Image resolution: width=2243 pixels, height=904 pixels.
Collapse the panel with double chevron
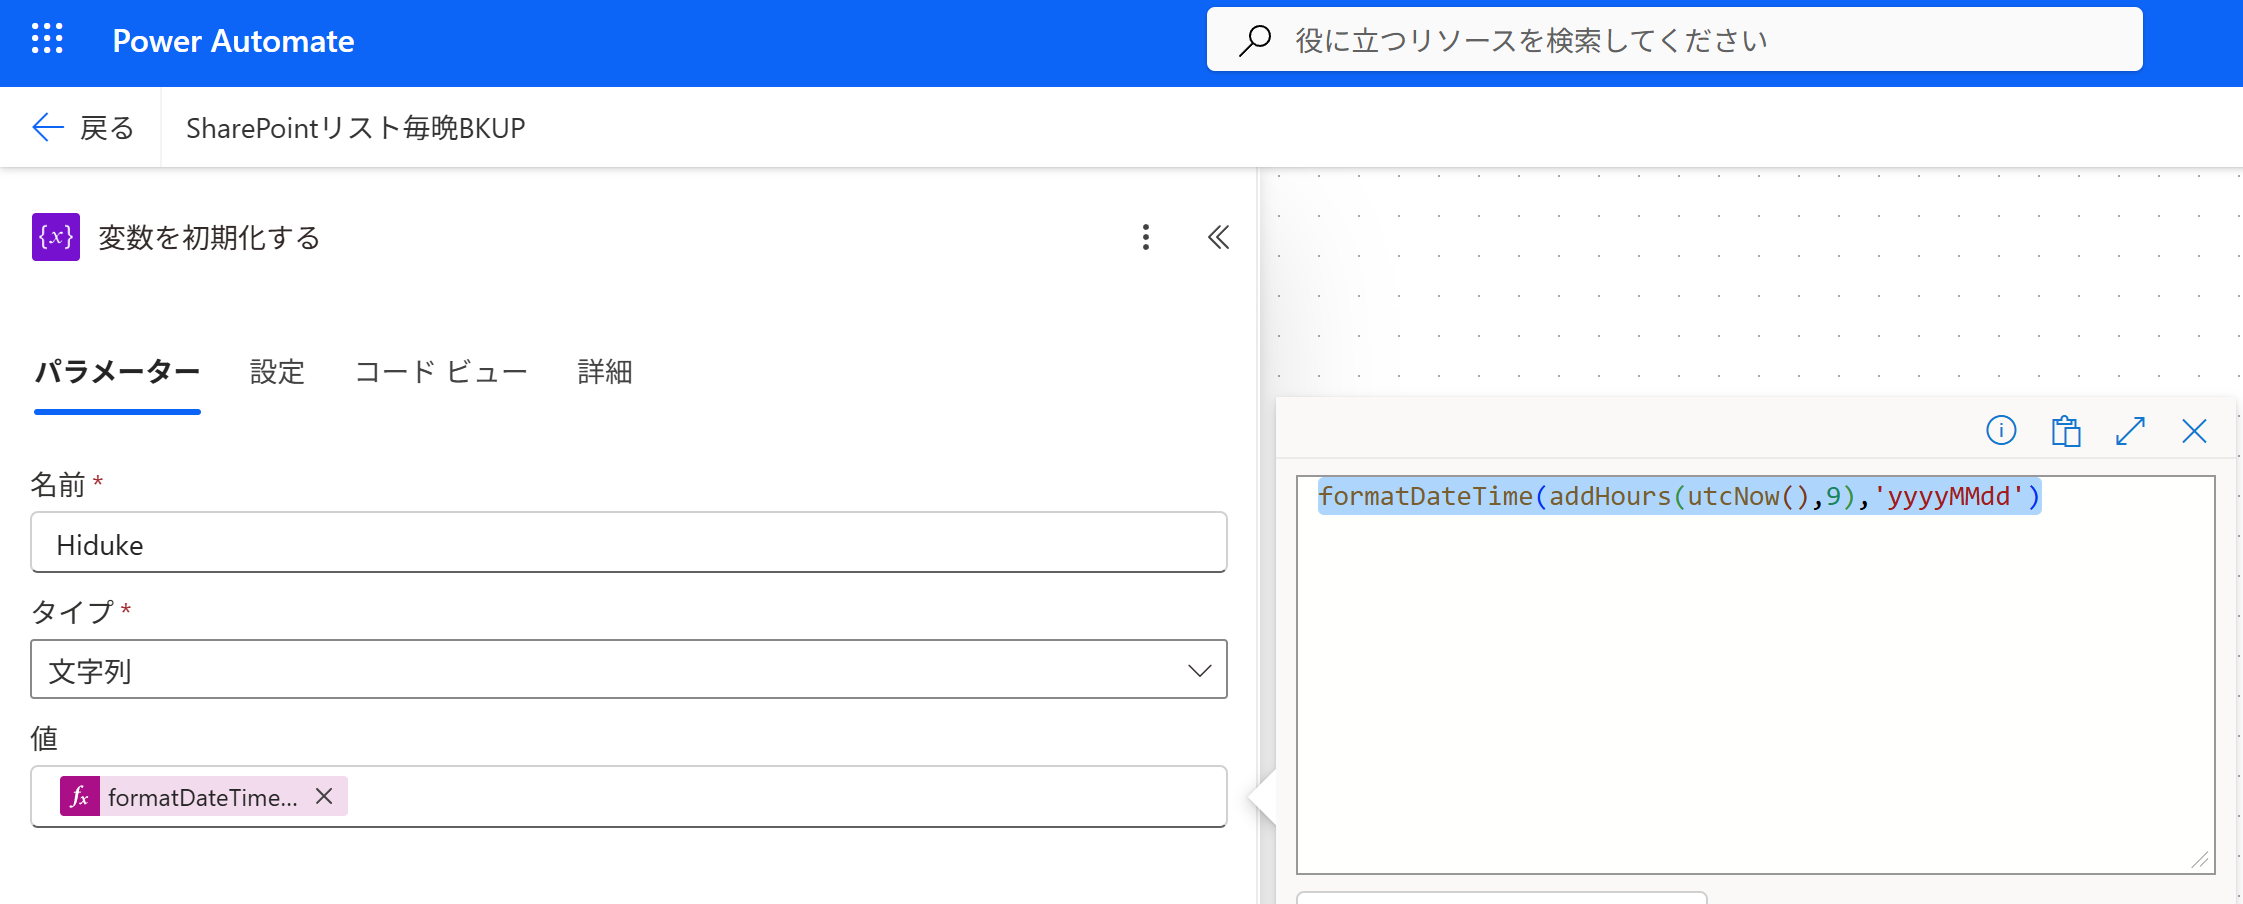[x=1217, y=237]
